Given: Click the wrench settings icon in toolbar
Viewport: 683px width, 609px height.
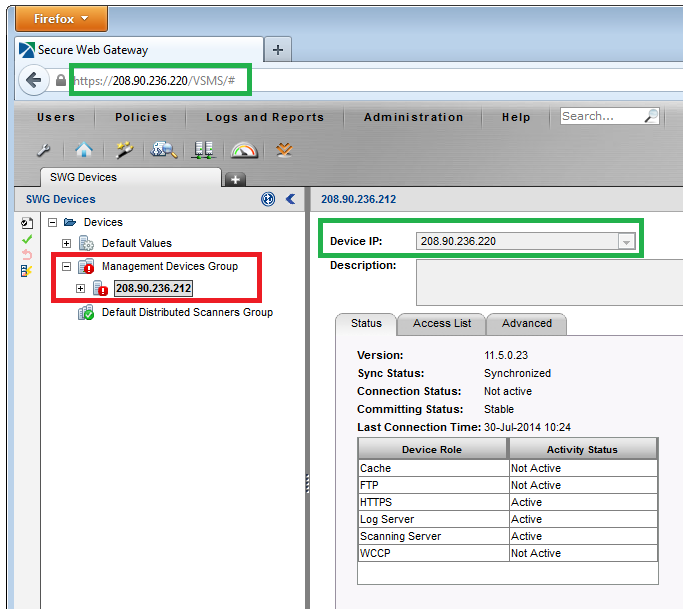Looking at the screenshot, I should coord(43,150).
